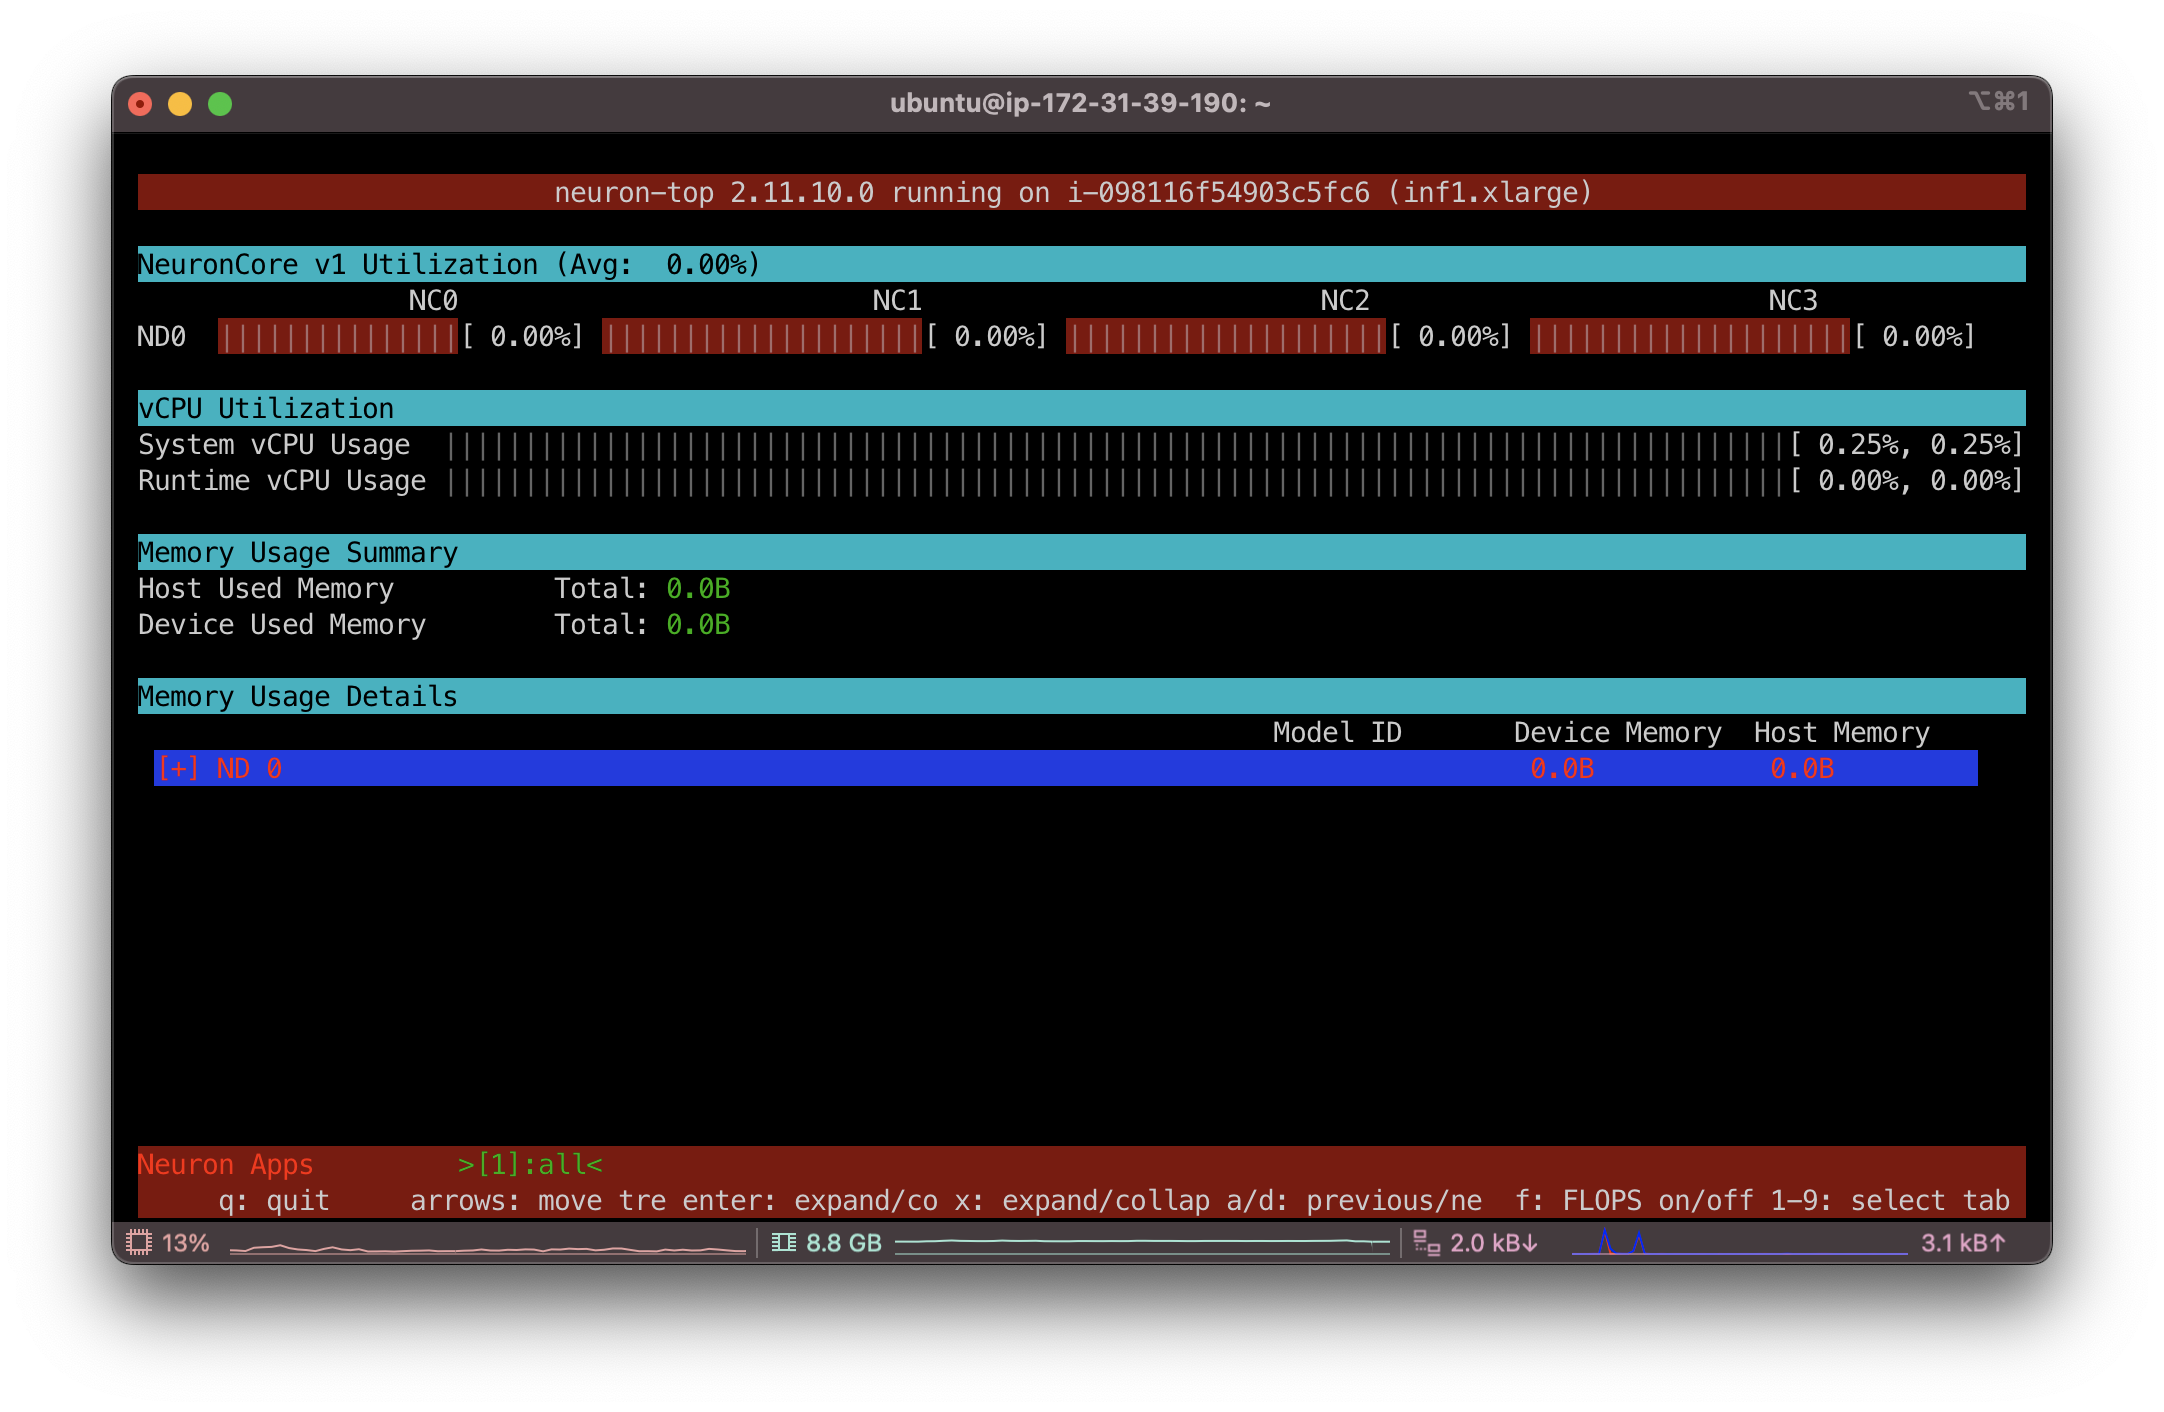
Task: Click the 3.1 kB upload status entry
Action: click(1964, 1243)
